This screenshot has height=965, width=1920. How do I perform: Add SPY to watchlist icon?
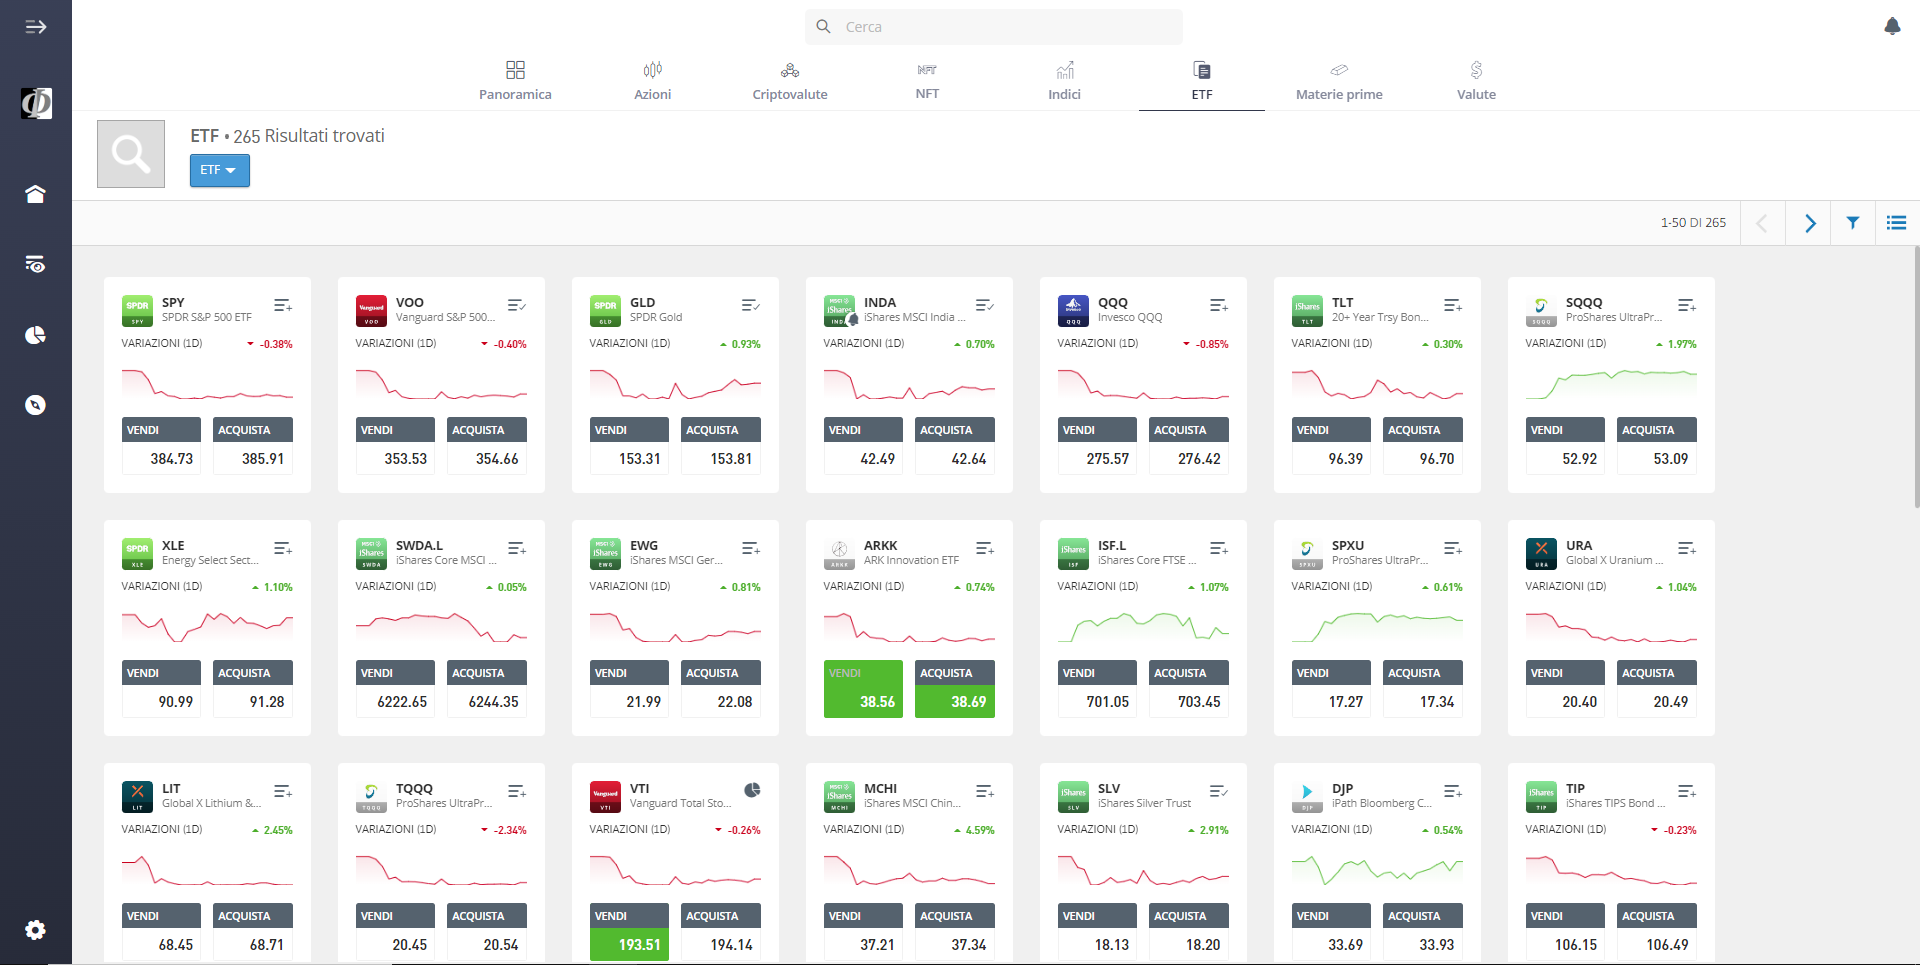(x=283, y=305)
